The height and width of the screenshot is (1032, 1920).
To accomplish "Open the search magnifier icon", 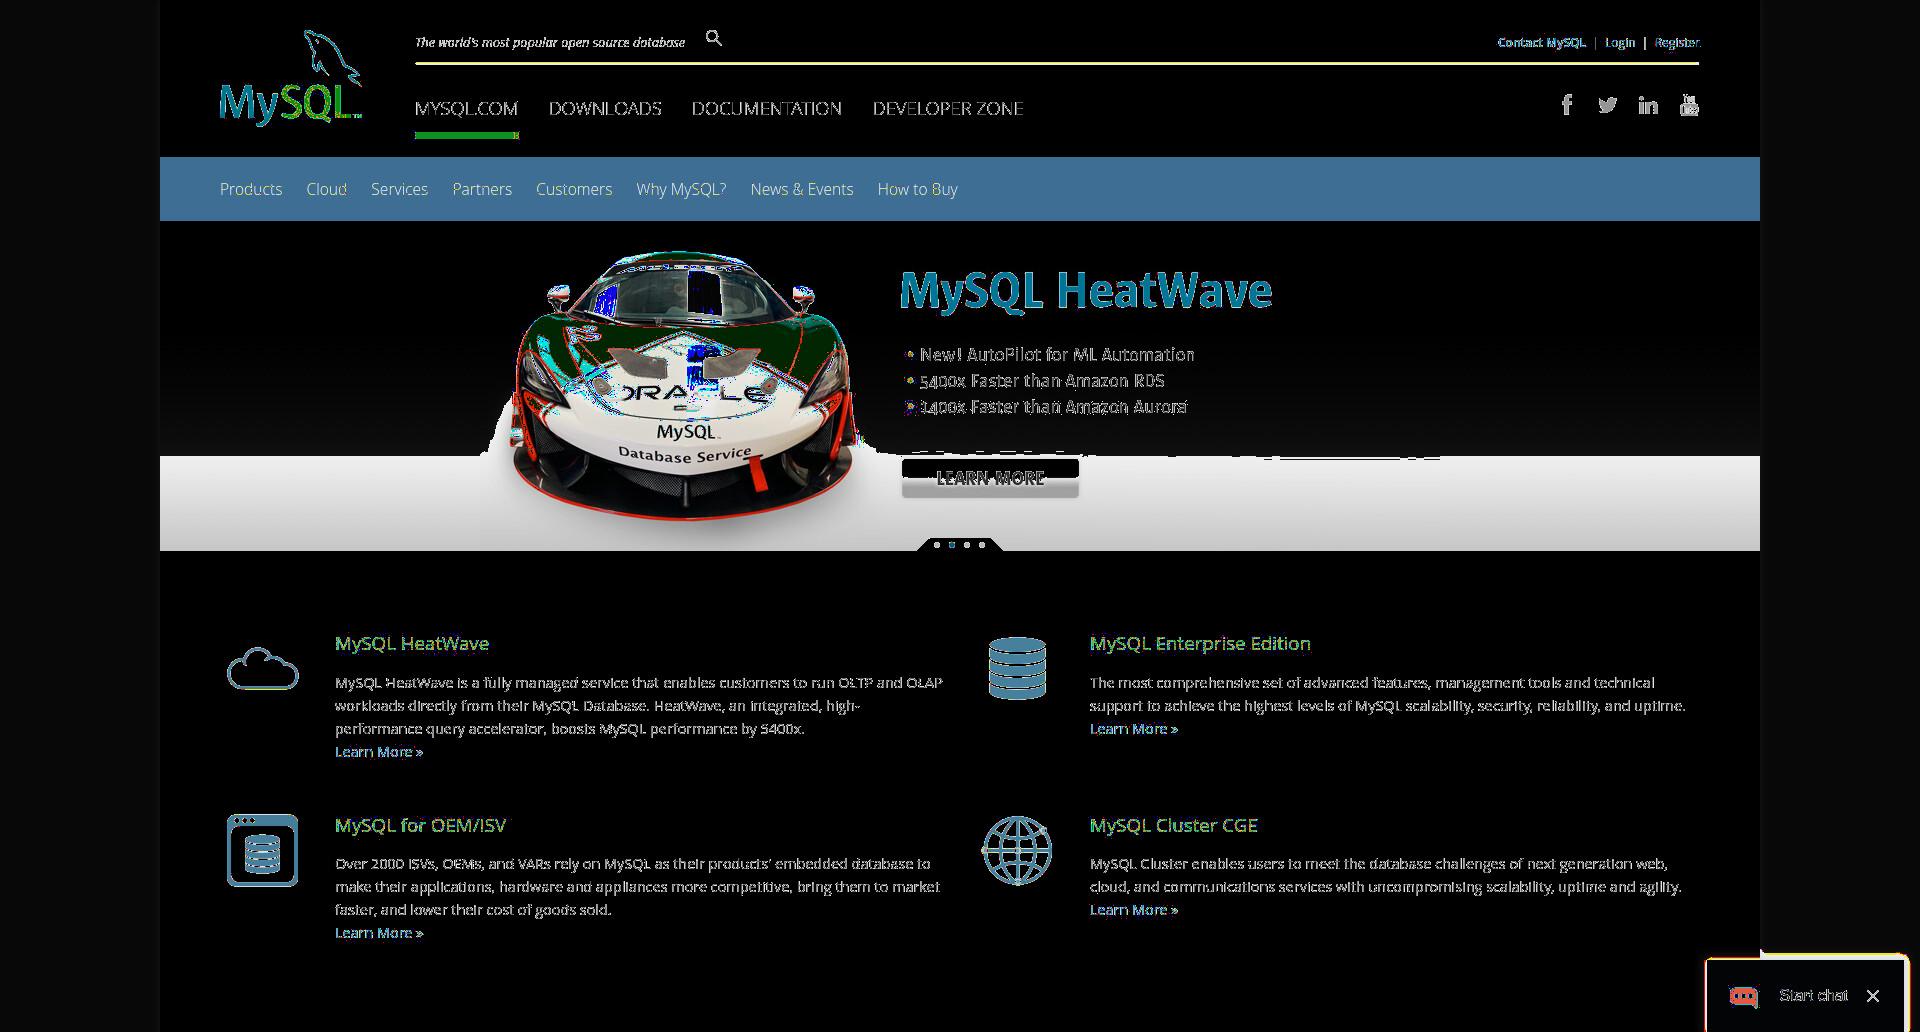I will [714, 38].
